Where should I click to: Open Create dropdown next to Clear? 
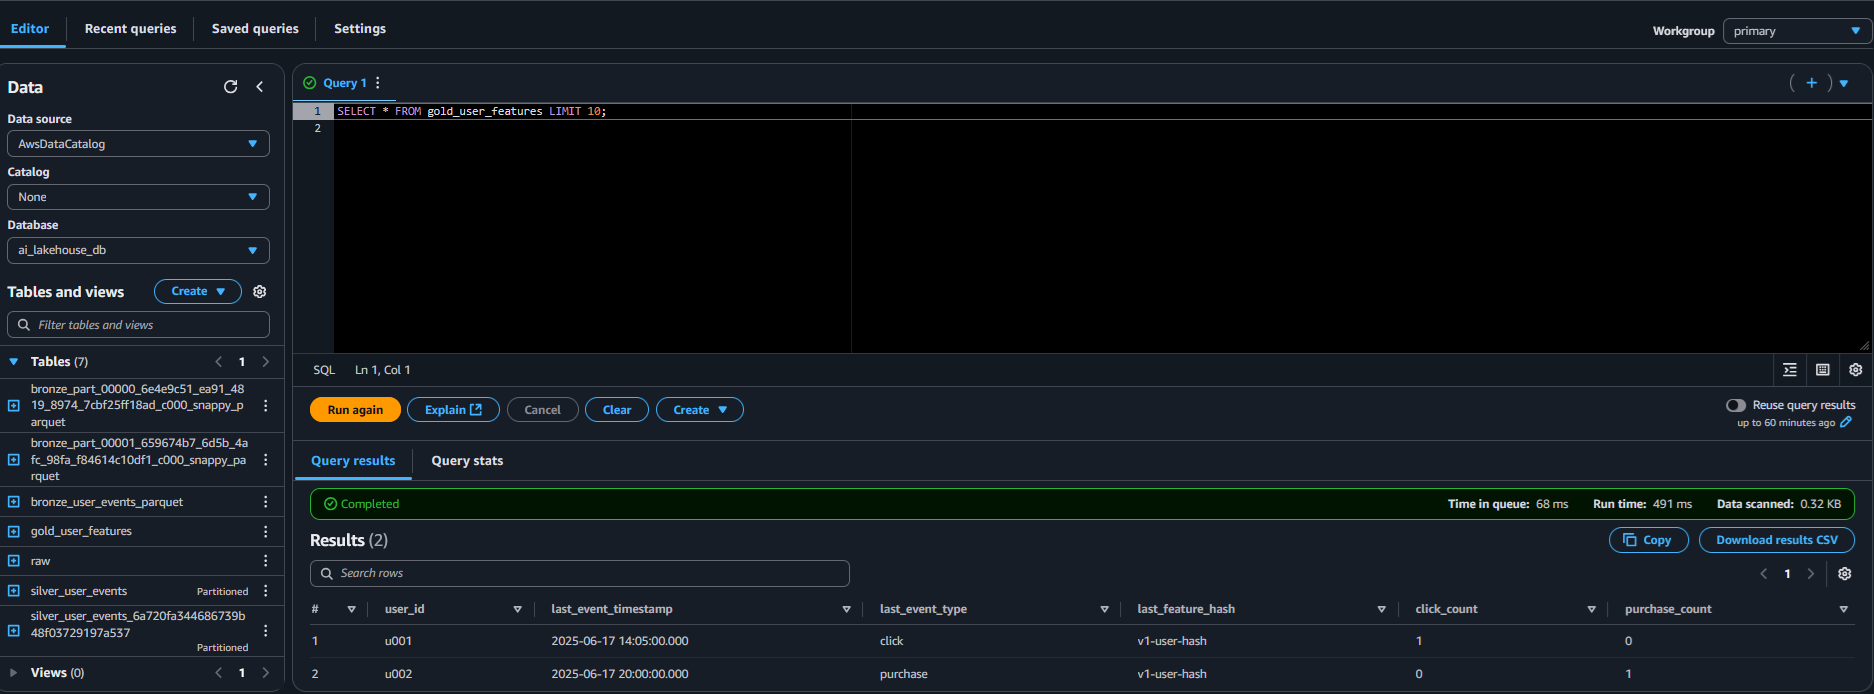[700, 410]
